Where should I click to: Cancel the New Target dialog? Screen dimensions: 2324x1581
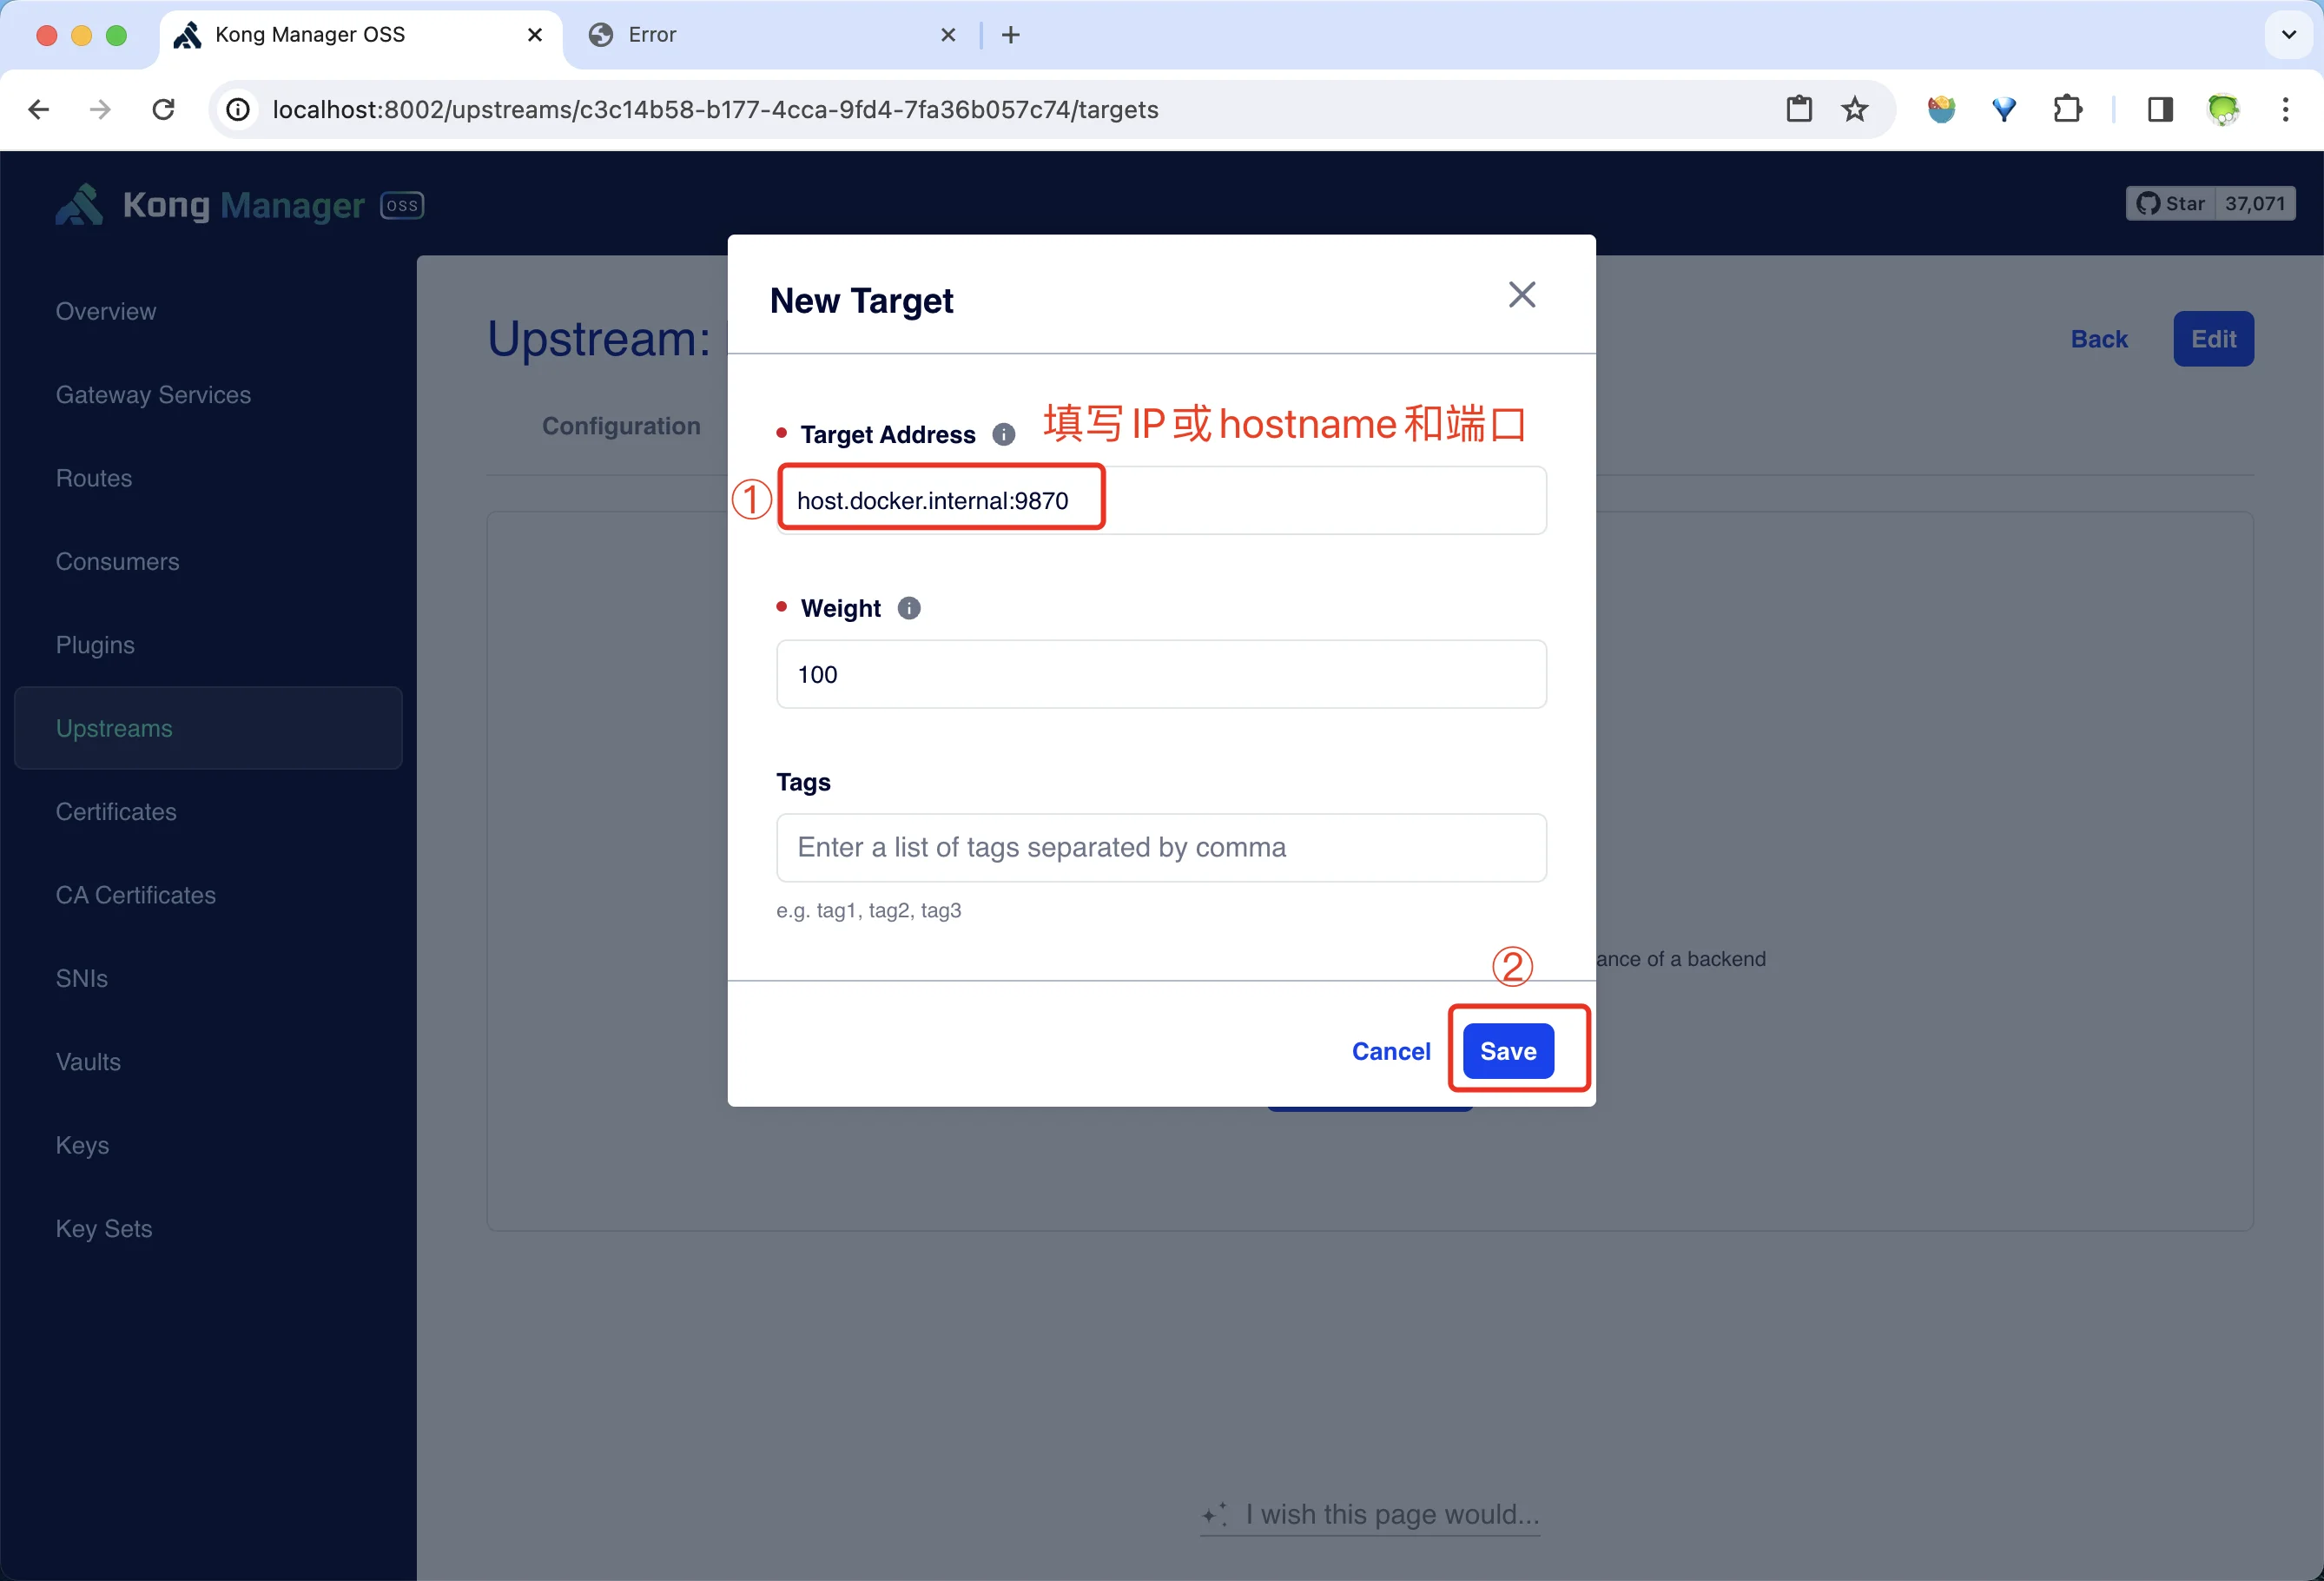1390,1051
